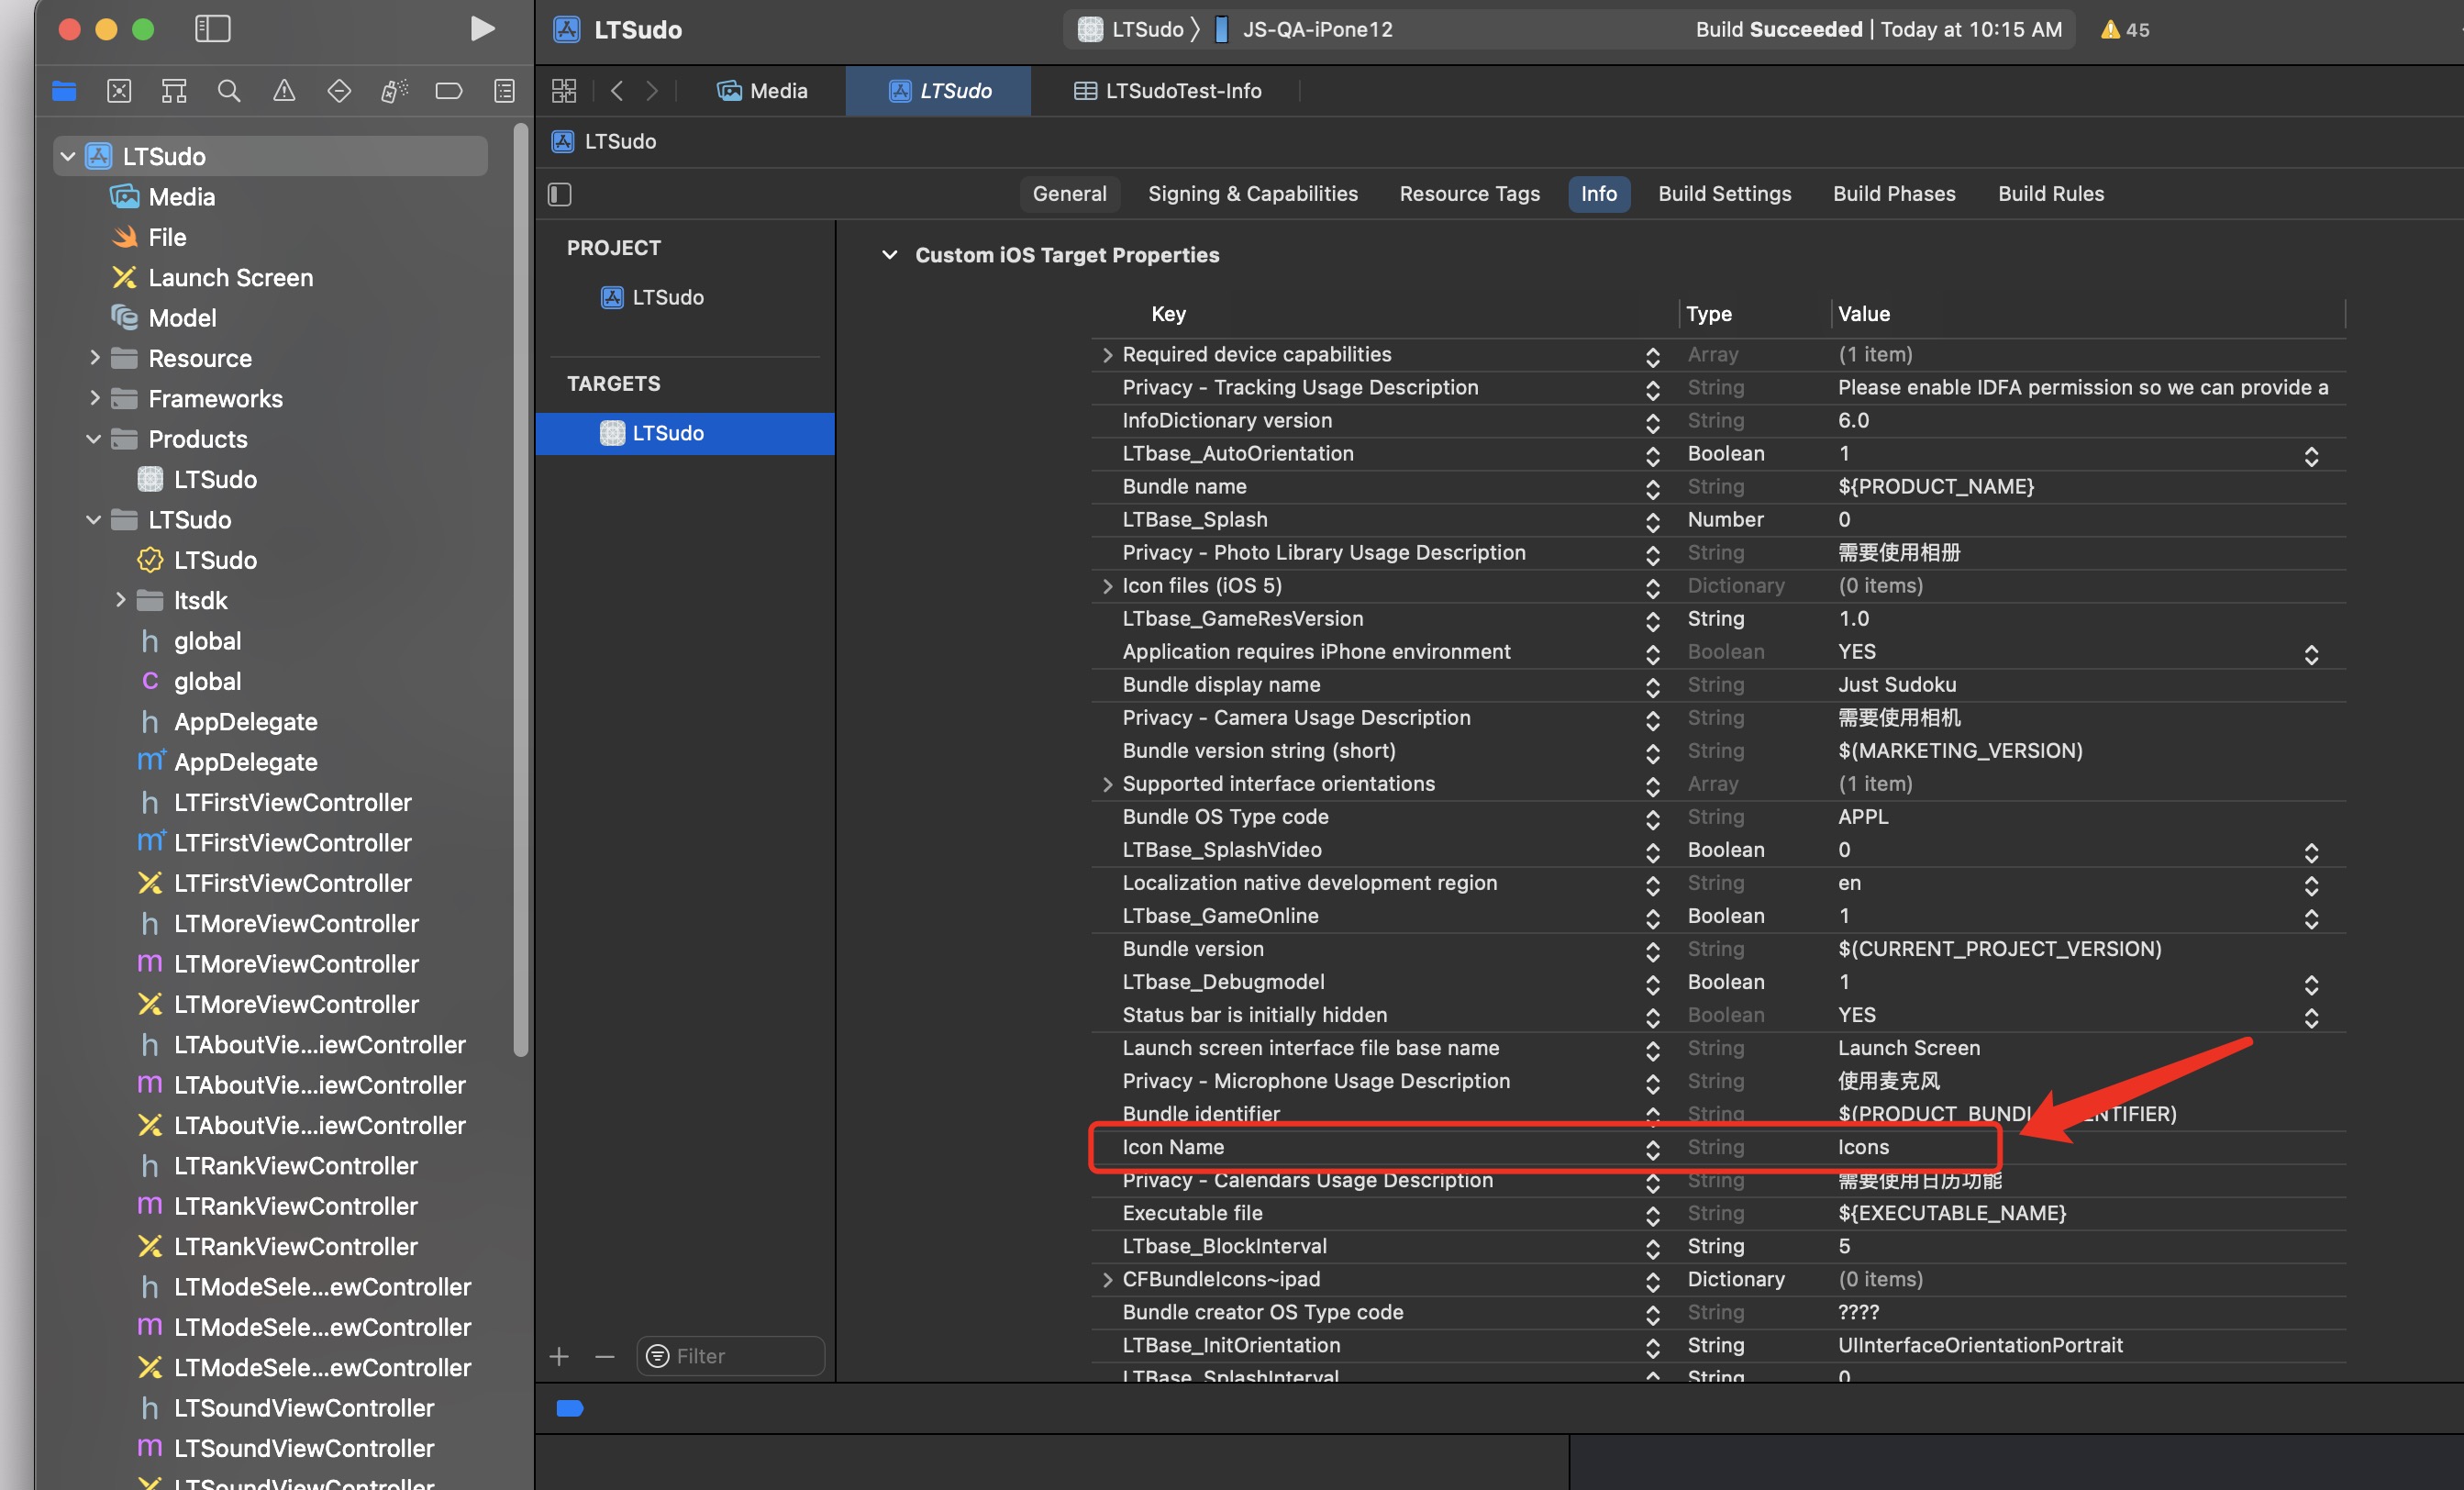This screenshot has height=1490, width=2464.
Task: Click the Run (play) button
Action: click(x=482, y=29)
